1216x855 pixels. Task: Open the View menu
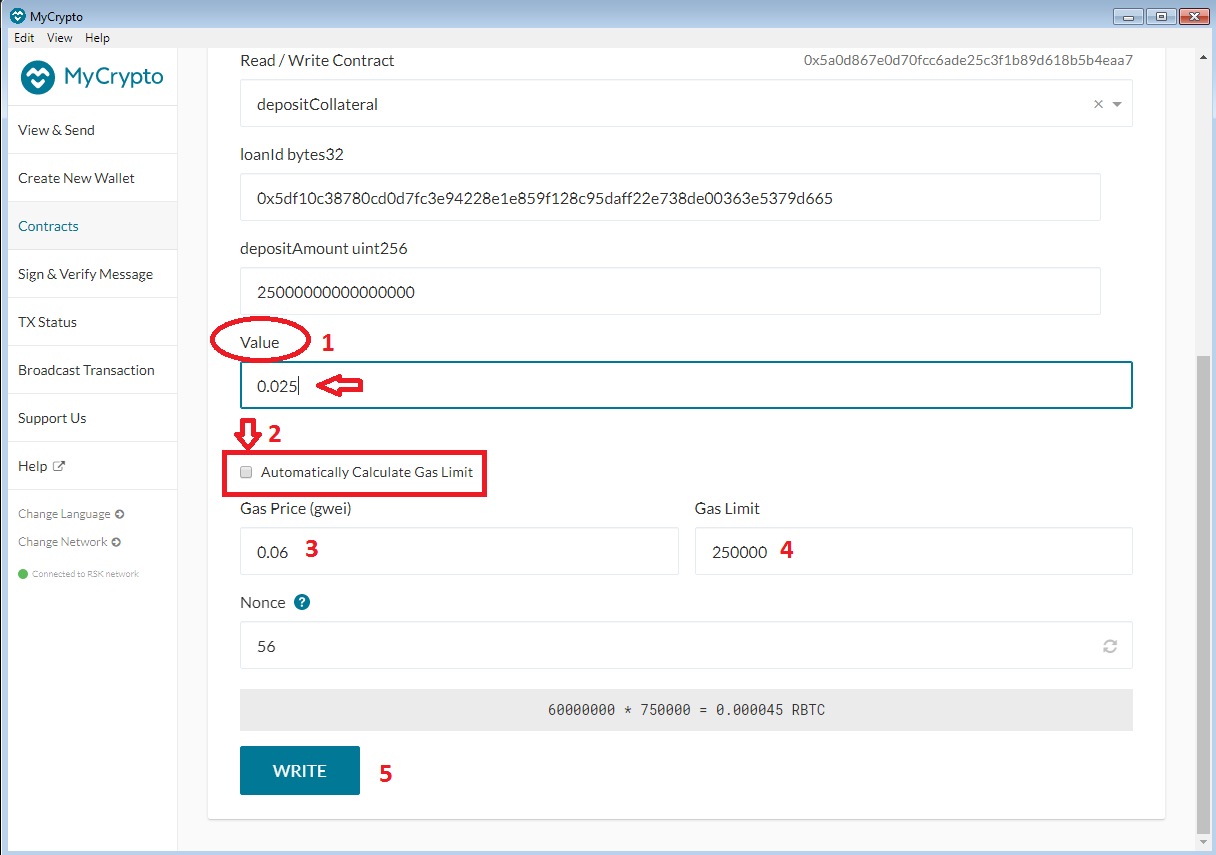60,38
